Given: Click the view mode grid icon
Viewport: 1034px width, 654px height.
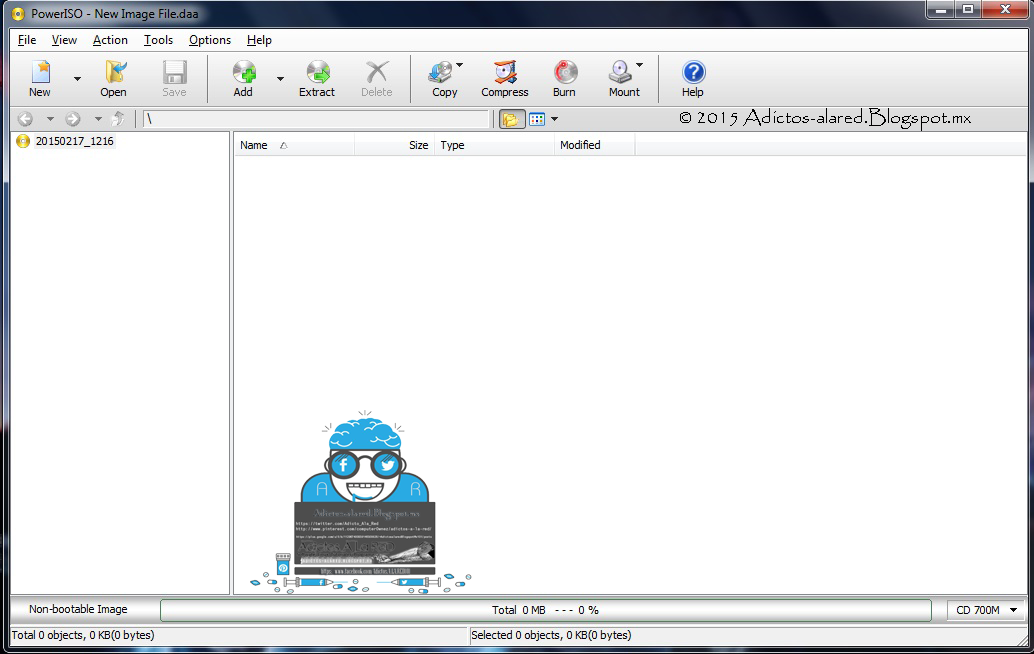Looking at the screenshot, I should click(x=537, y=119).
